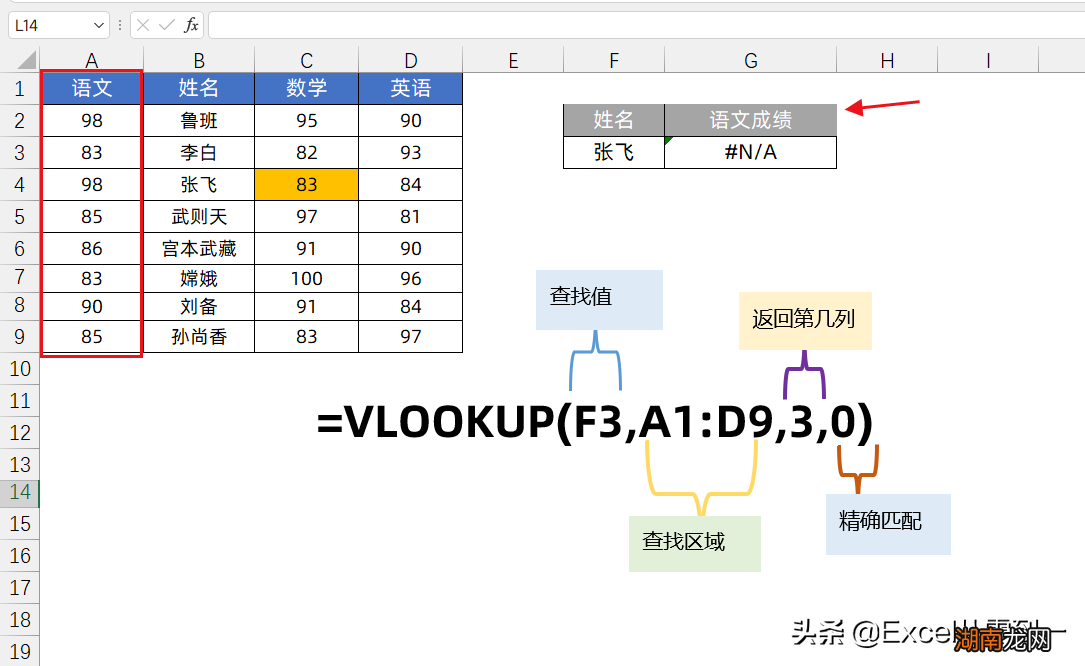Click the 姓名 header cell in column F
1085x666 pixels.
[613, 120]
